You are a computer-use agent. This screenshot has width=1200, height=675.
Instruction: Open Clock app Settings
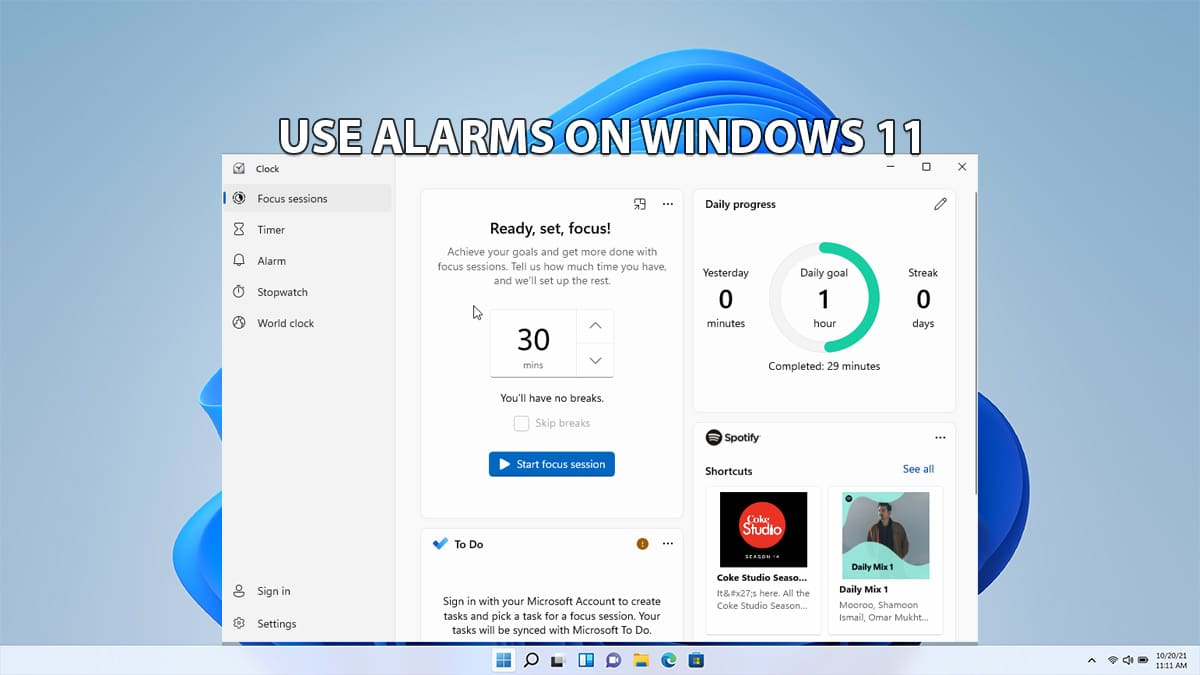308,623
